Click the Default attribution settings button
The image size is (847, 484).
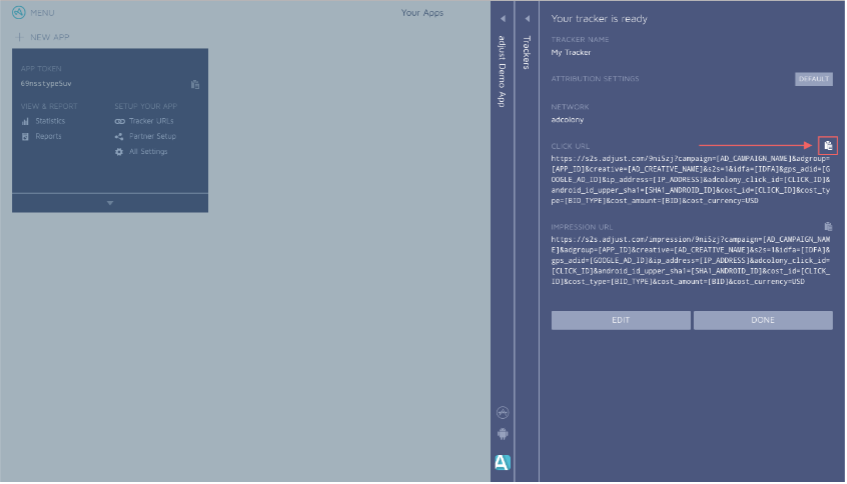tap(813, 79)
